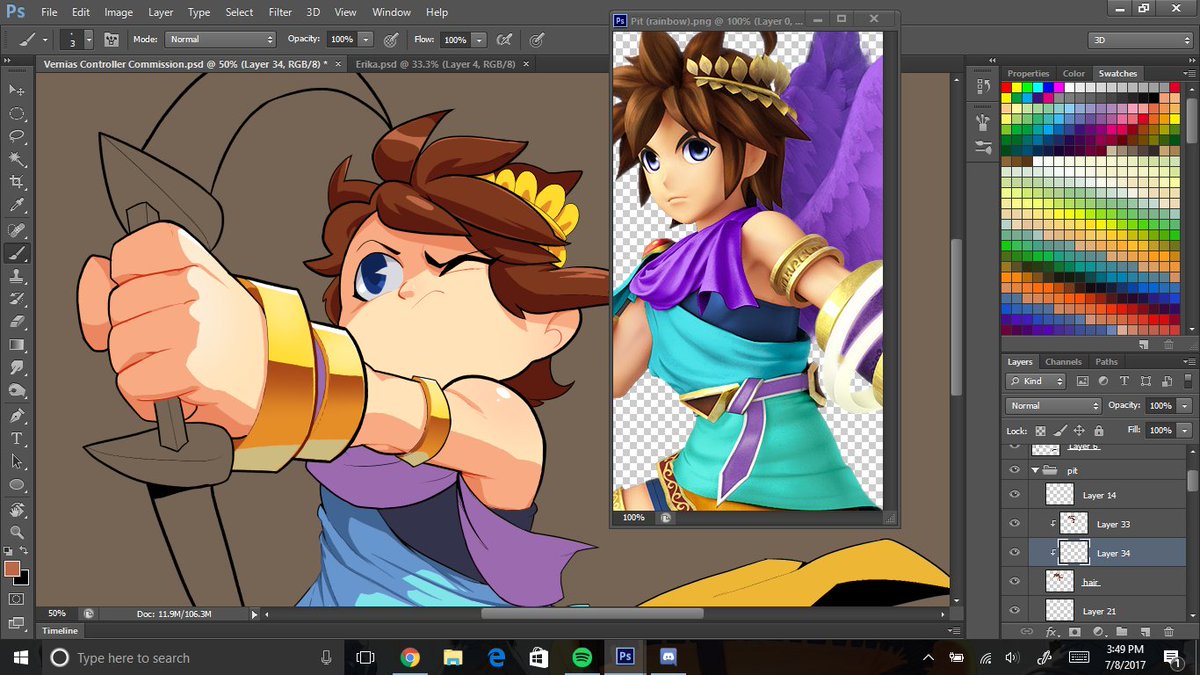Lock transparent pixels
This screenshot has width=1200, height=675.
[1040, 430]
